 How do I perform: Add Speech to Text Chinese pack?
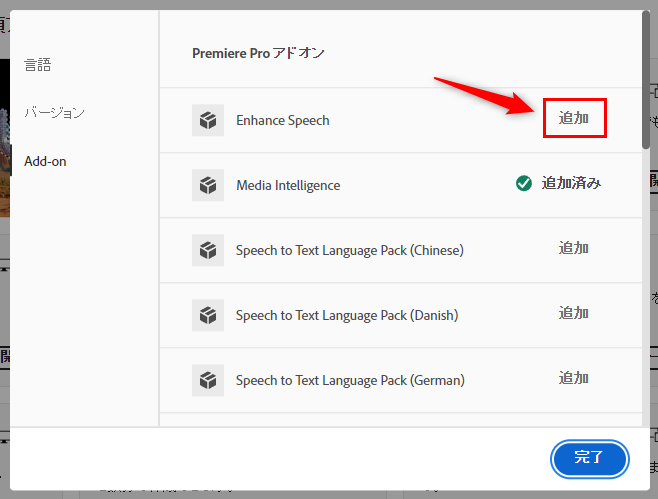[x=574, y=248]
